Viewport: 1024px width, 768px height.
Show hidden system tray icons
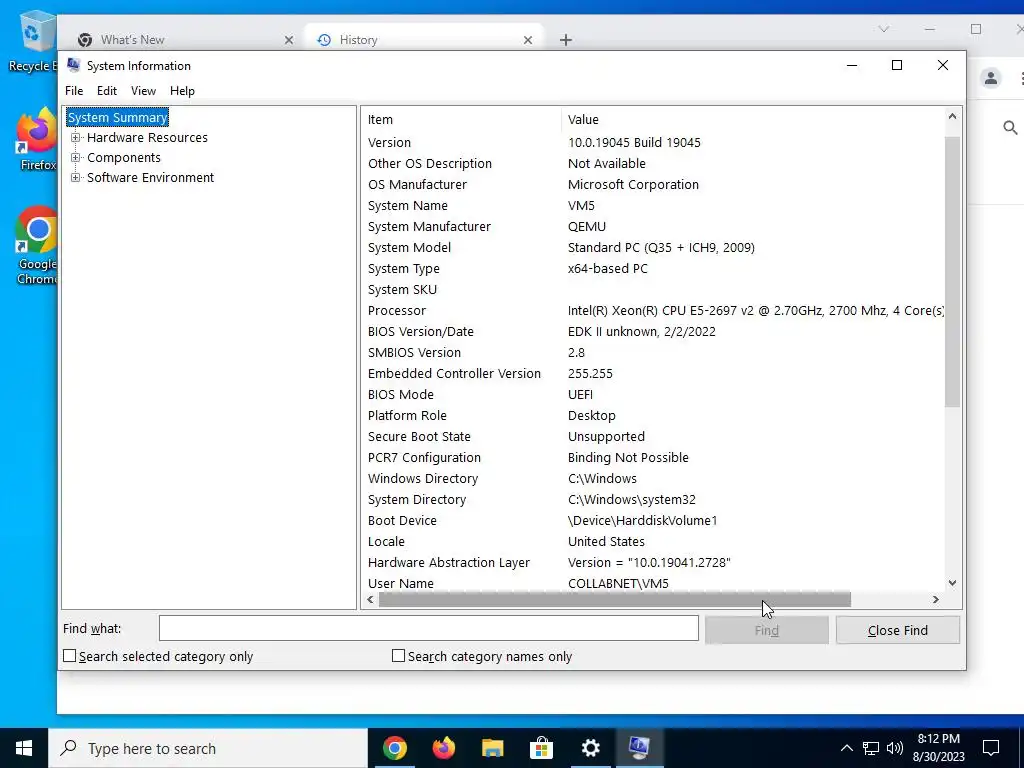click(x=846, y=748)
